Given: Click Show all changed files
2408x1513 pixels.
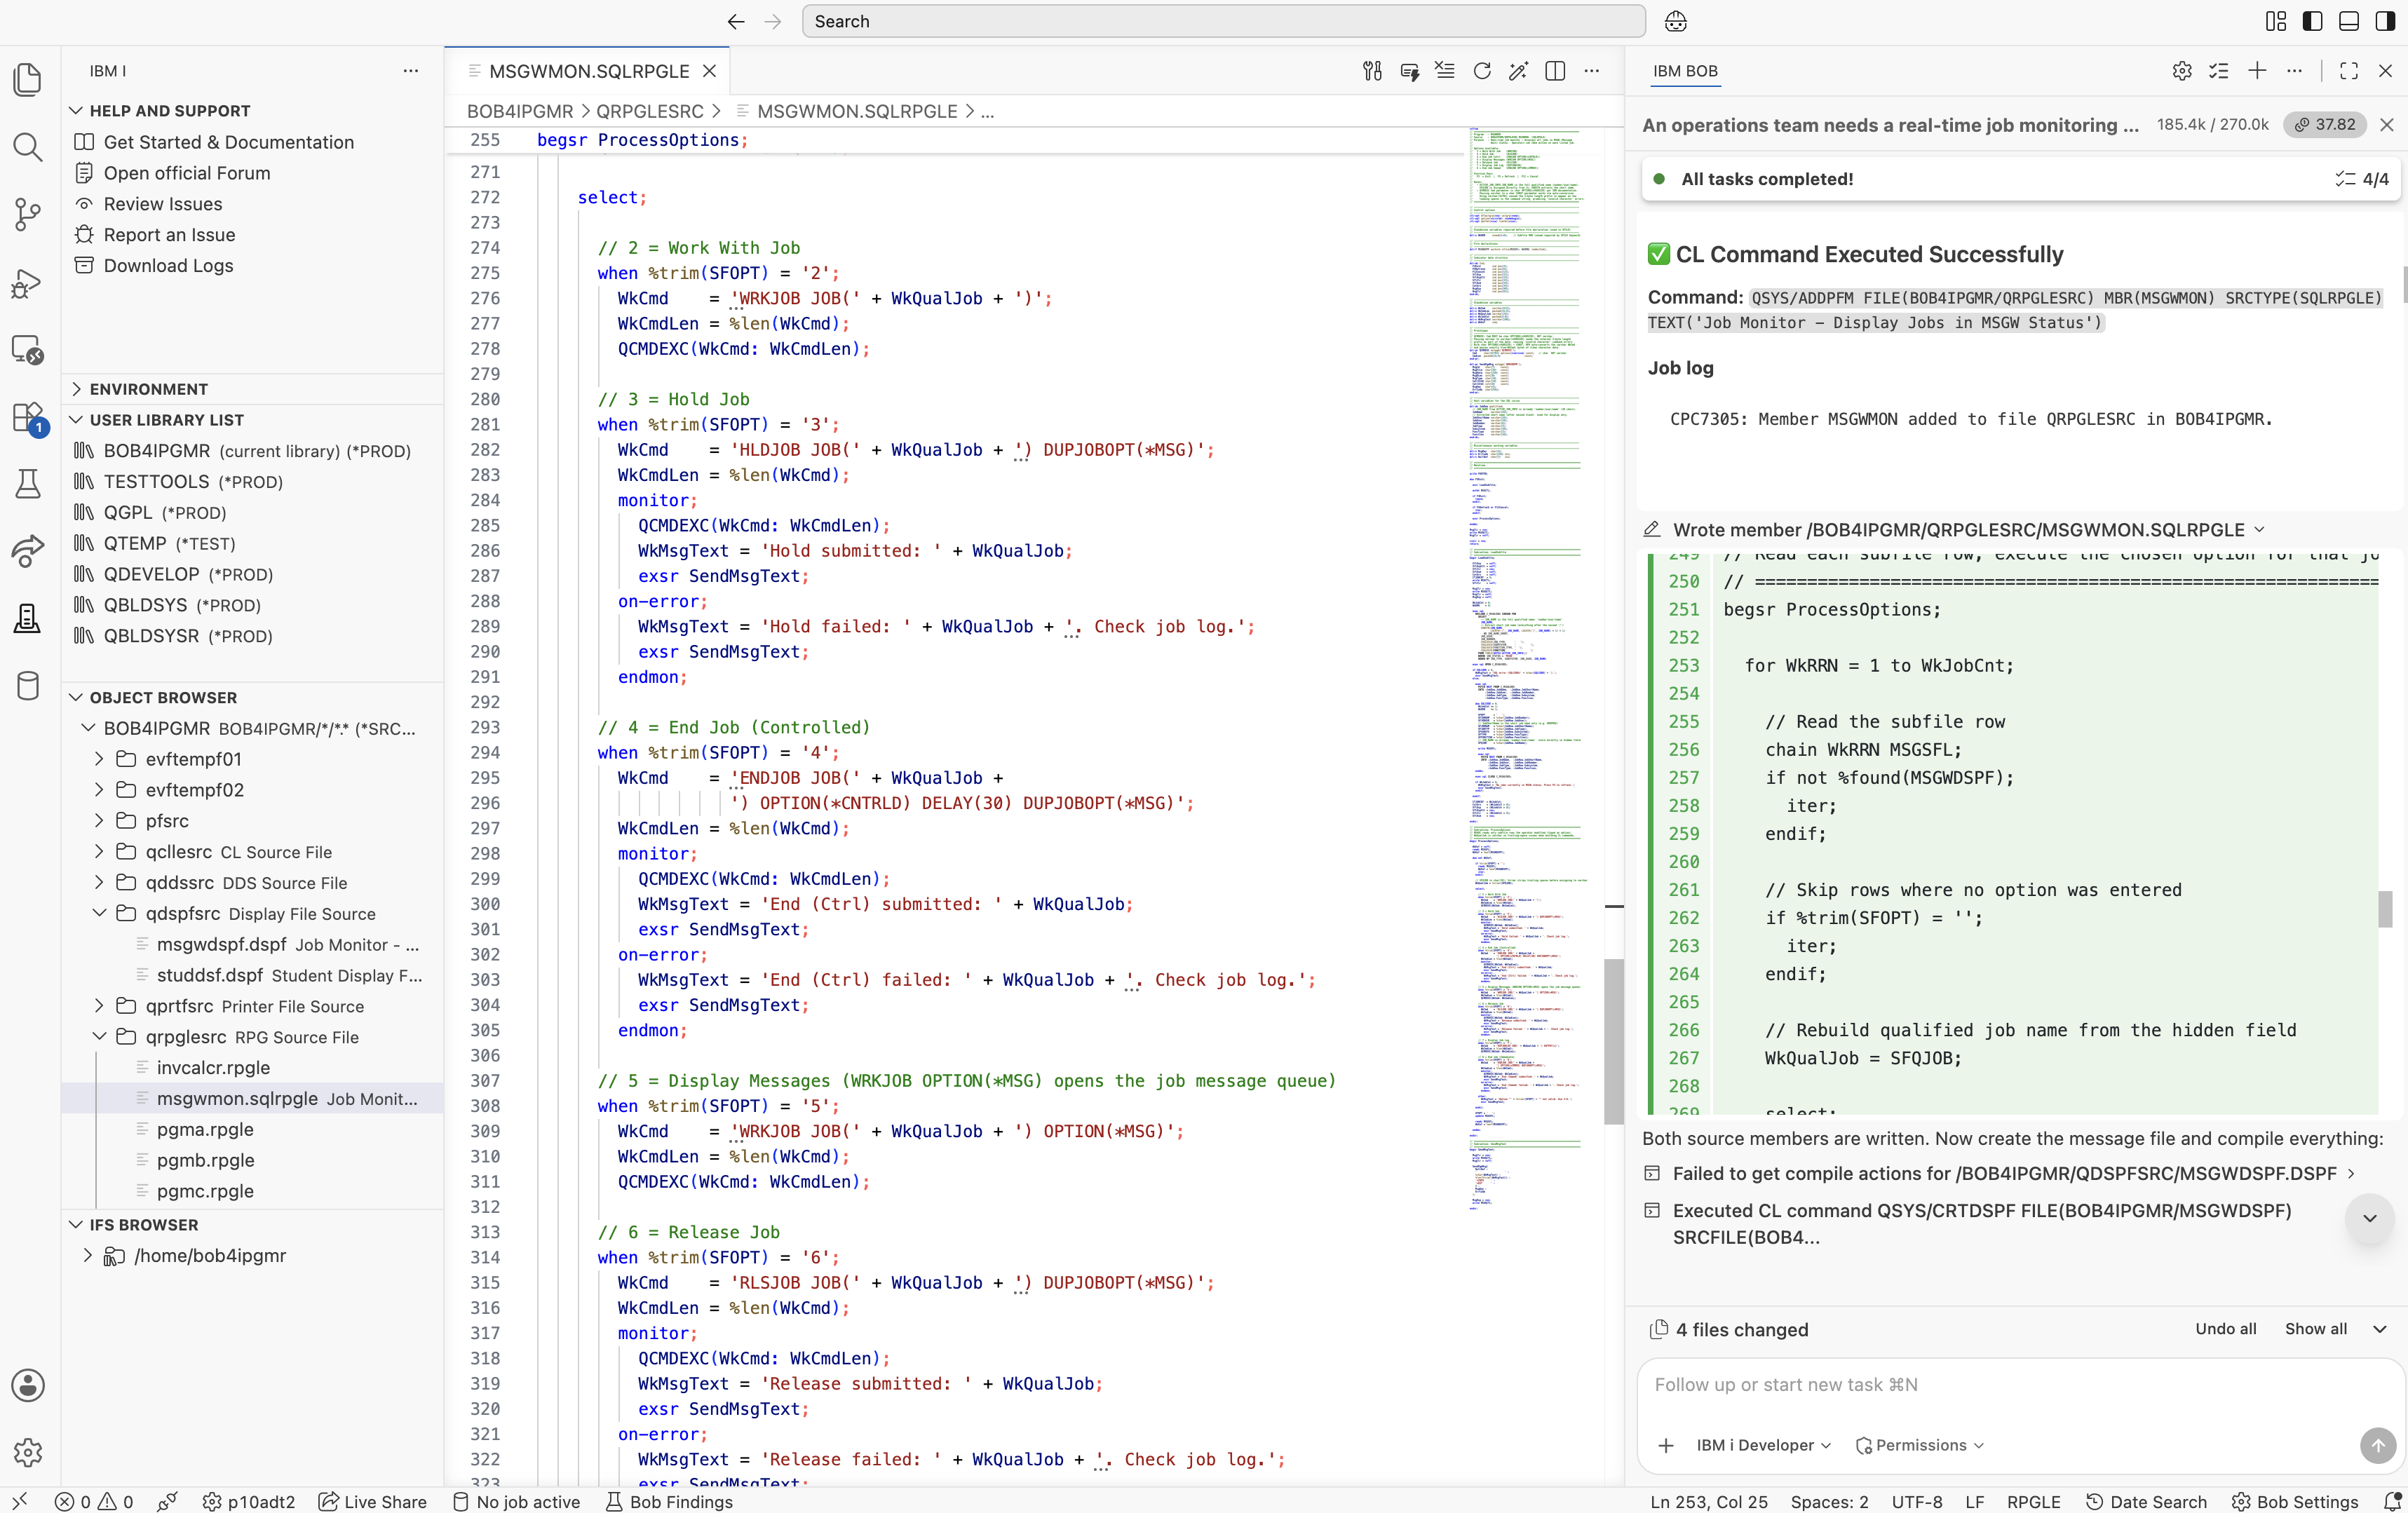Looking at the screenshot, I should pos(2315,1329).
